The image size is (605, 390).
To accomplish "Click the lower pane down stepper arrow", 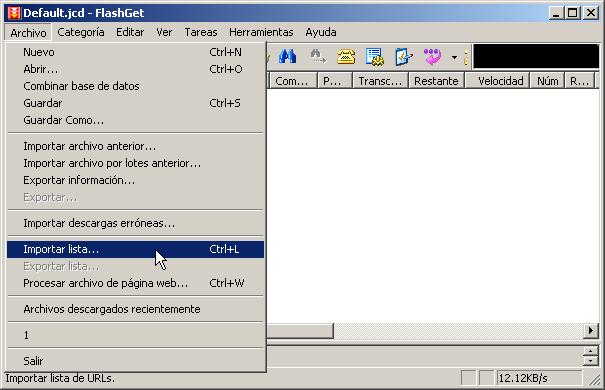I will pos(590,361).
